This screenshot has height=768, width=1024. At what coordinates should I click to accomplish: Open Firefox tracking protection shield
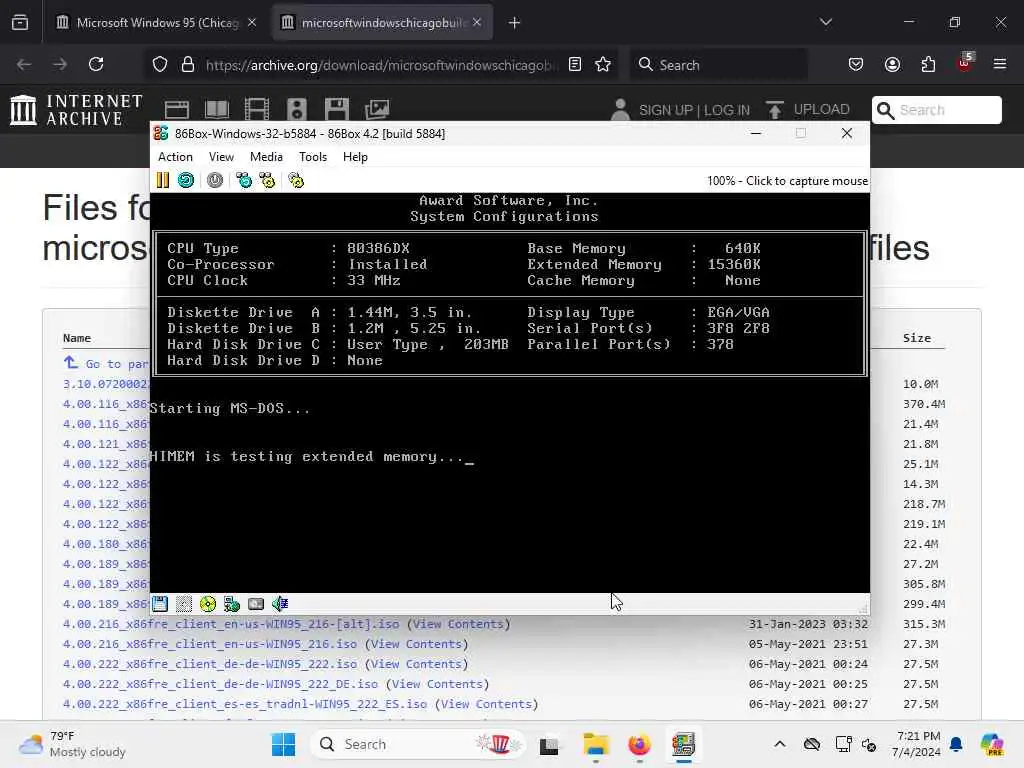pyautogui.click(x=160, y=64)
